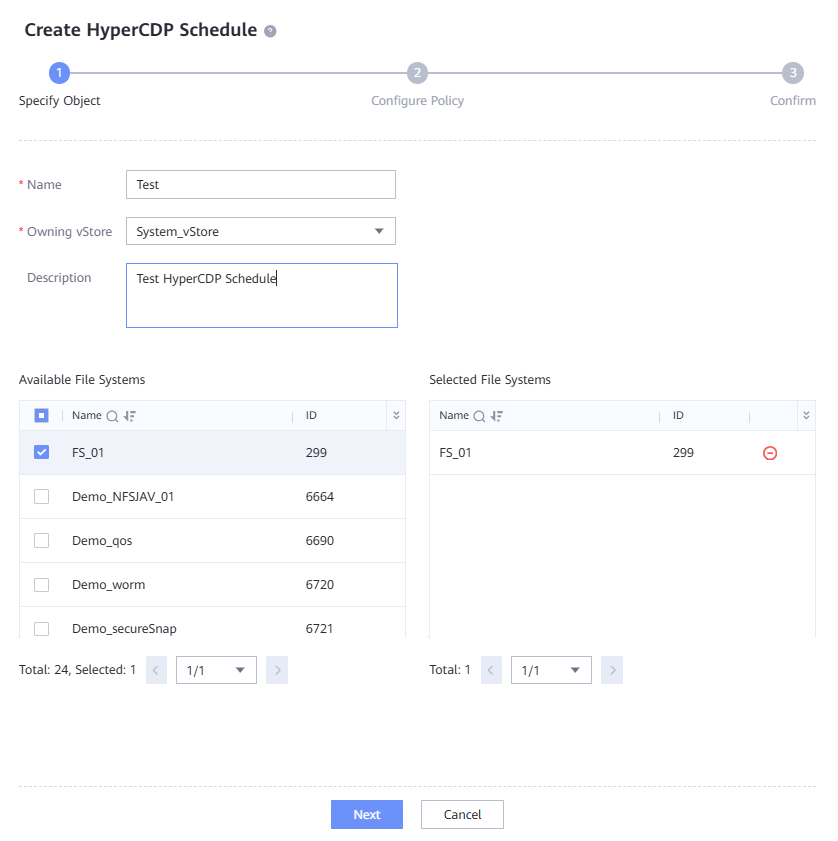The image size is (838, 841).
Task: Click the Cancel button
Action: pos(462,814)
